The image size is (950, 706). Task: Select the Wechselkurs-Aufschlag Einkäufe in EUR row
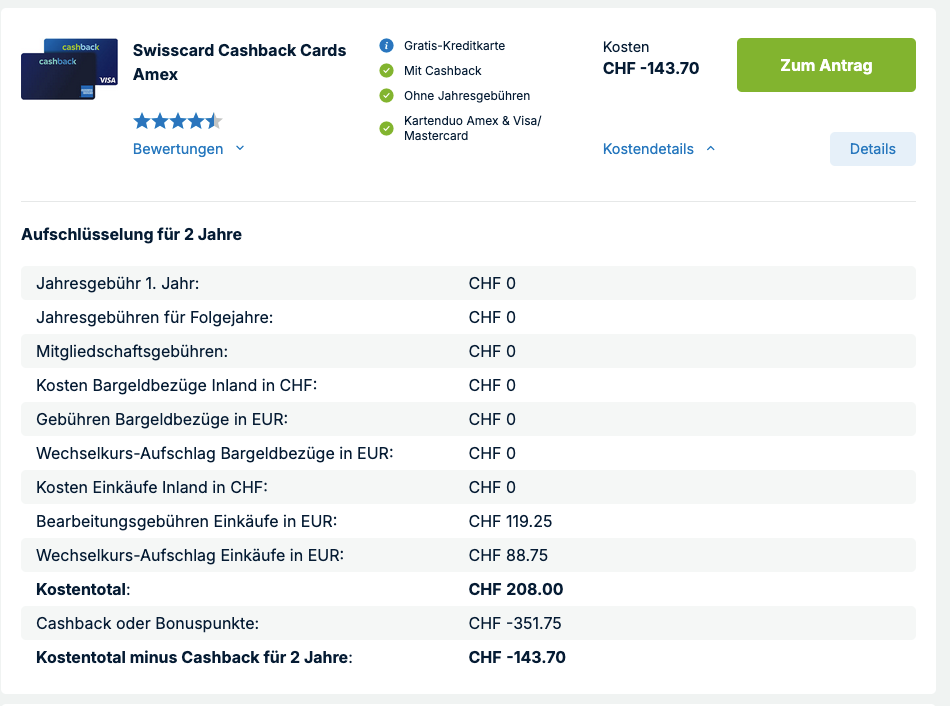(x=468, y=556)
